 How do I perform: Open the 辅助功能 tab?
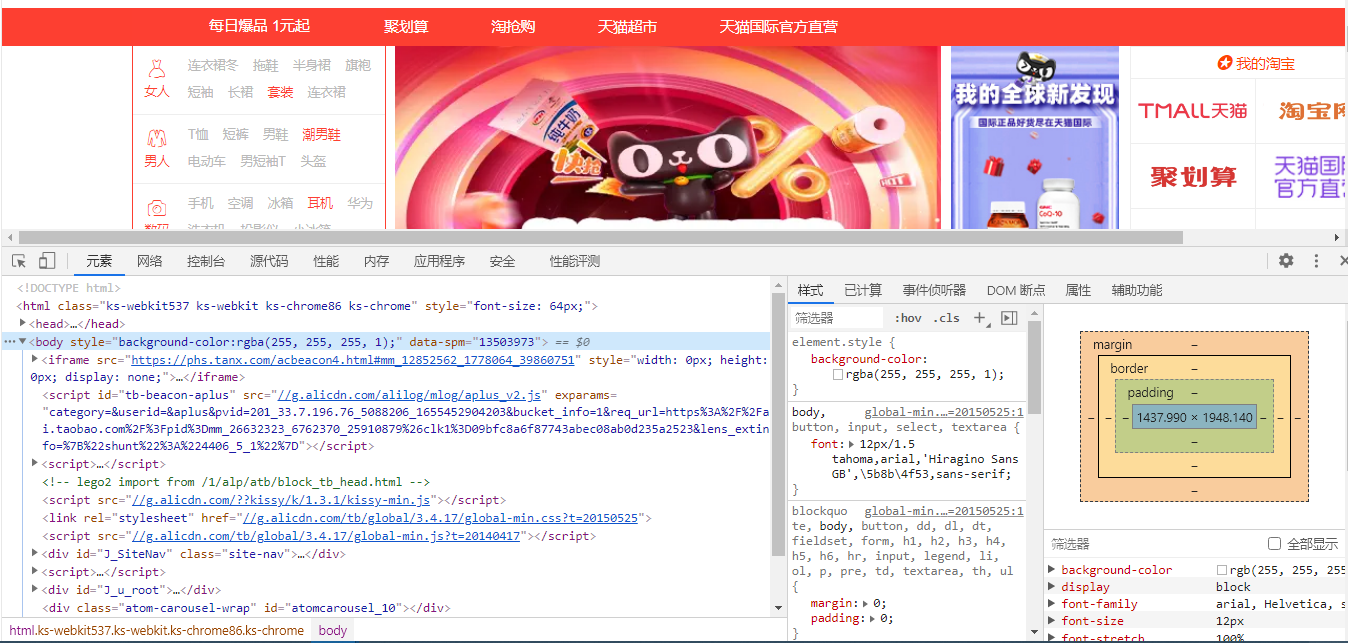click(1137, 290)
